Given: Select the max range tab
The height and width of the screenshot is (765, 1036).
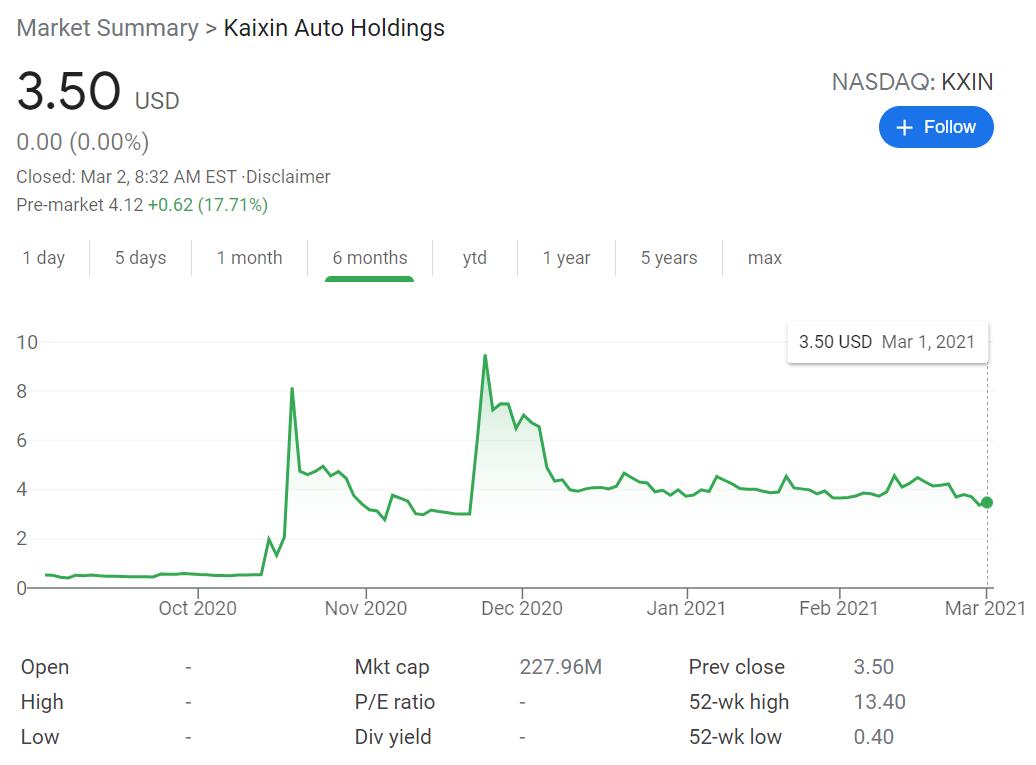Looking at the screenshot, I should [x=765, y=258].
